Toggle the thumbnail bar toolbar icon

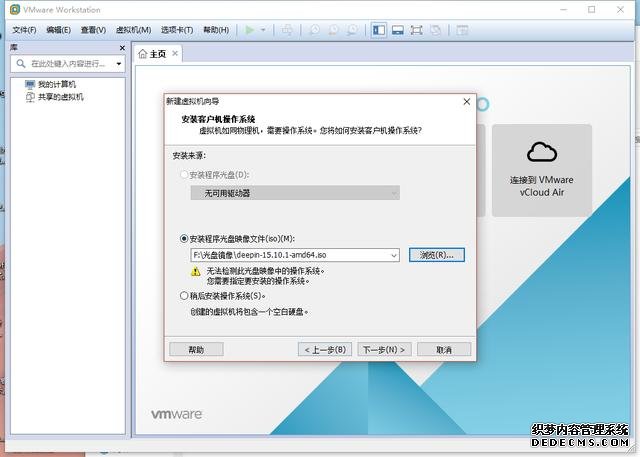[x=398, y=30]
